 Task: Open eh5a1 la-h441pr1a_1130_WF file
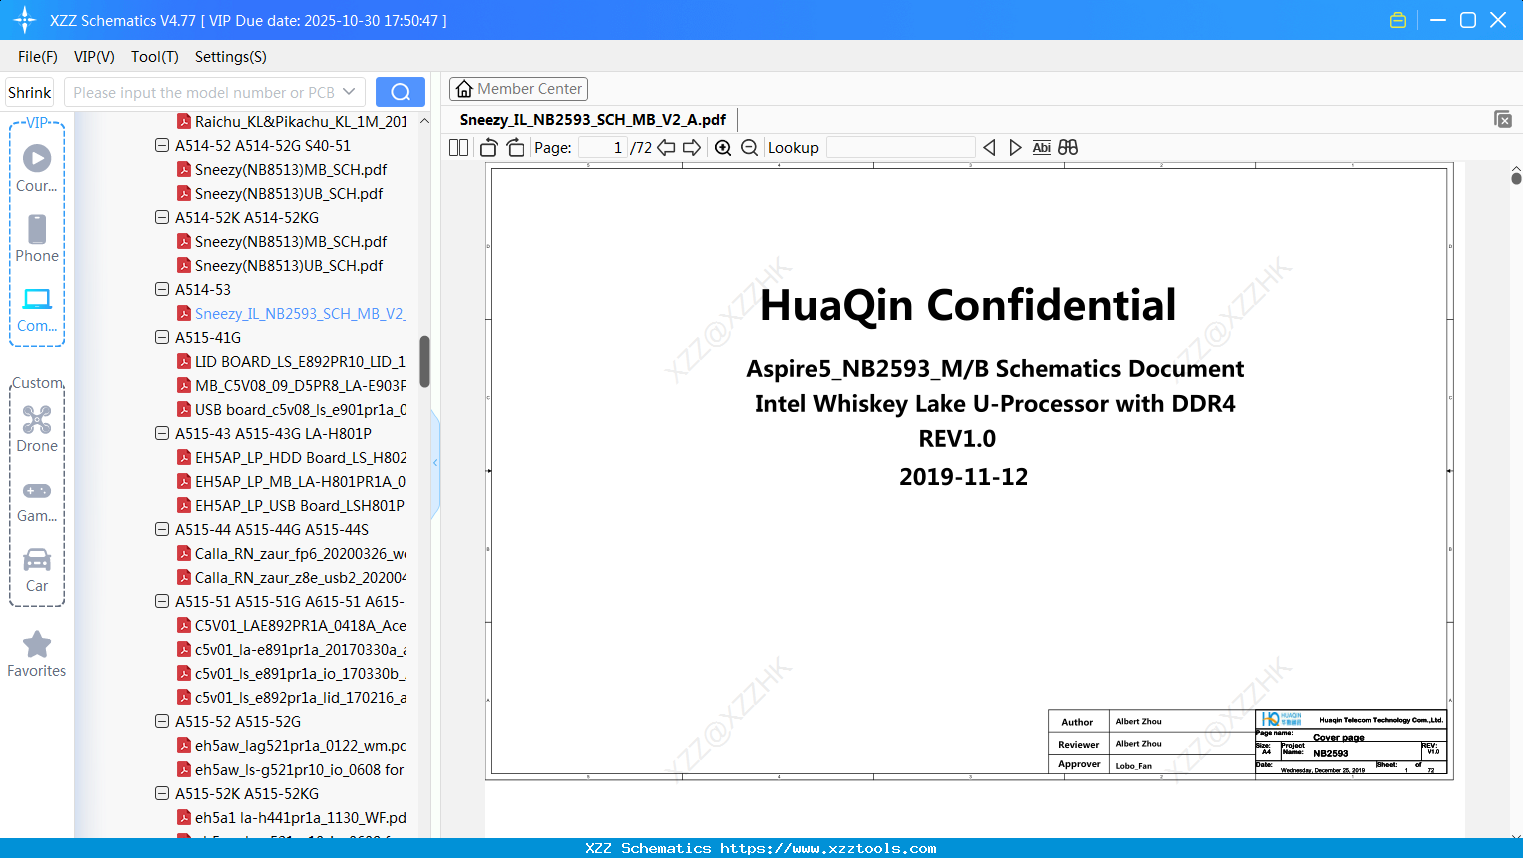[x=291, y=817]
